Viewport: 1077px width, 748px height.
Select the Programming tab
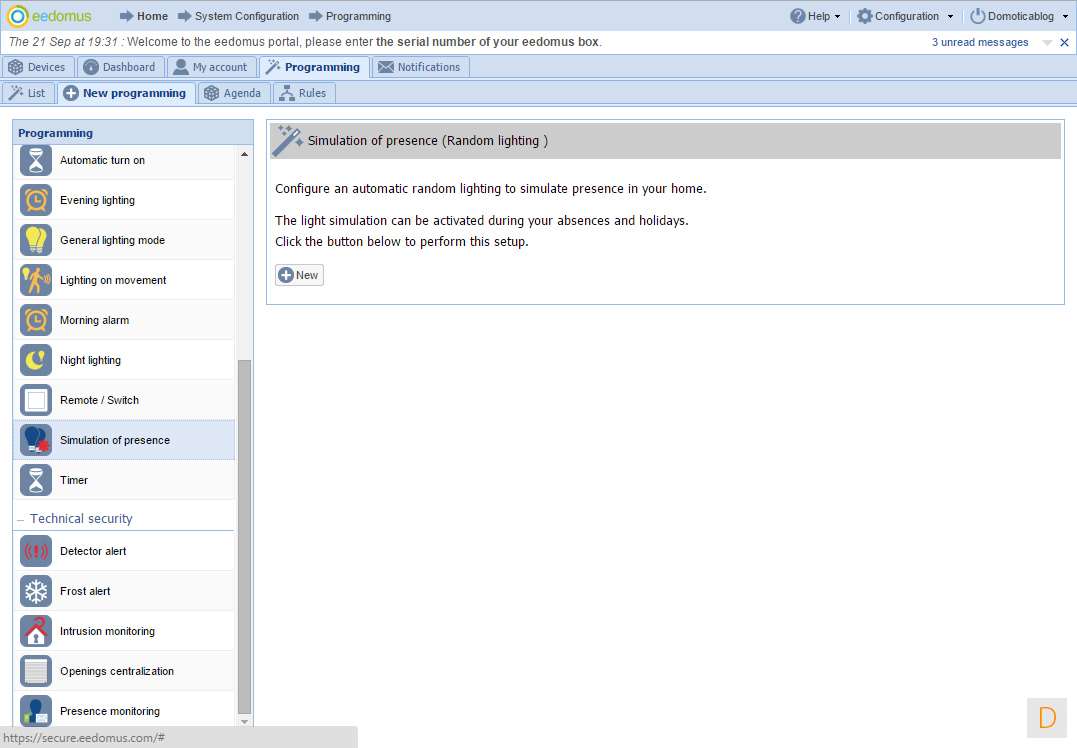(314, 67)
